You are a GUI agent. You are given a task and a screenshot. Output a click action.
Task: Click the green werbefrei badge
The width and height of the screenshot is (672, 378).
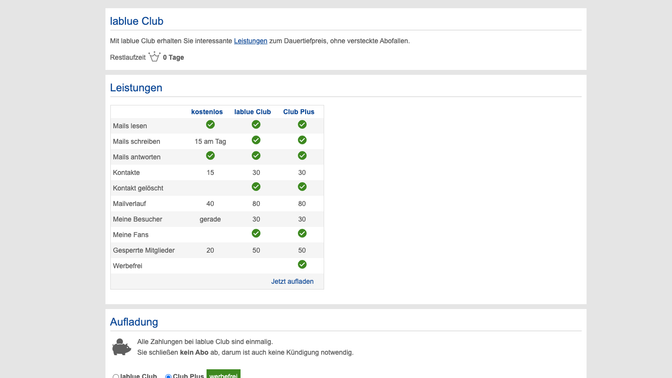(223, 374)
